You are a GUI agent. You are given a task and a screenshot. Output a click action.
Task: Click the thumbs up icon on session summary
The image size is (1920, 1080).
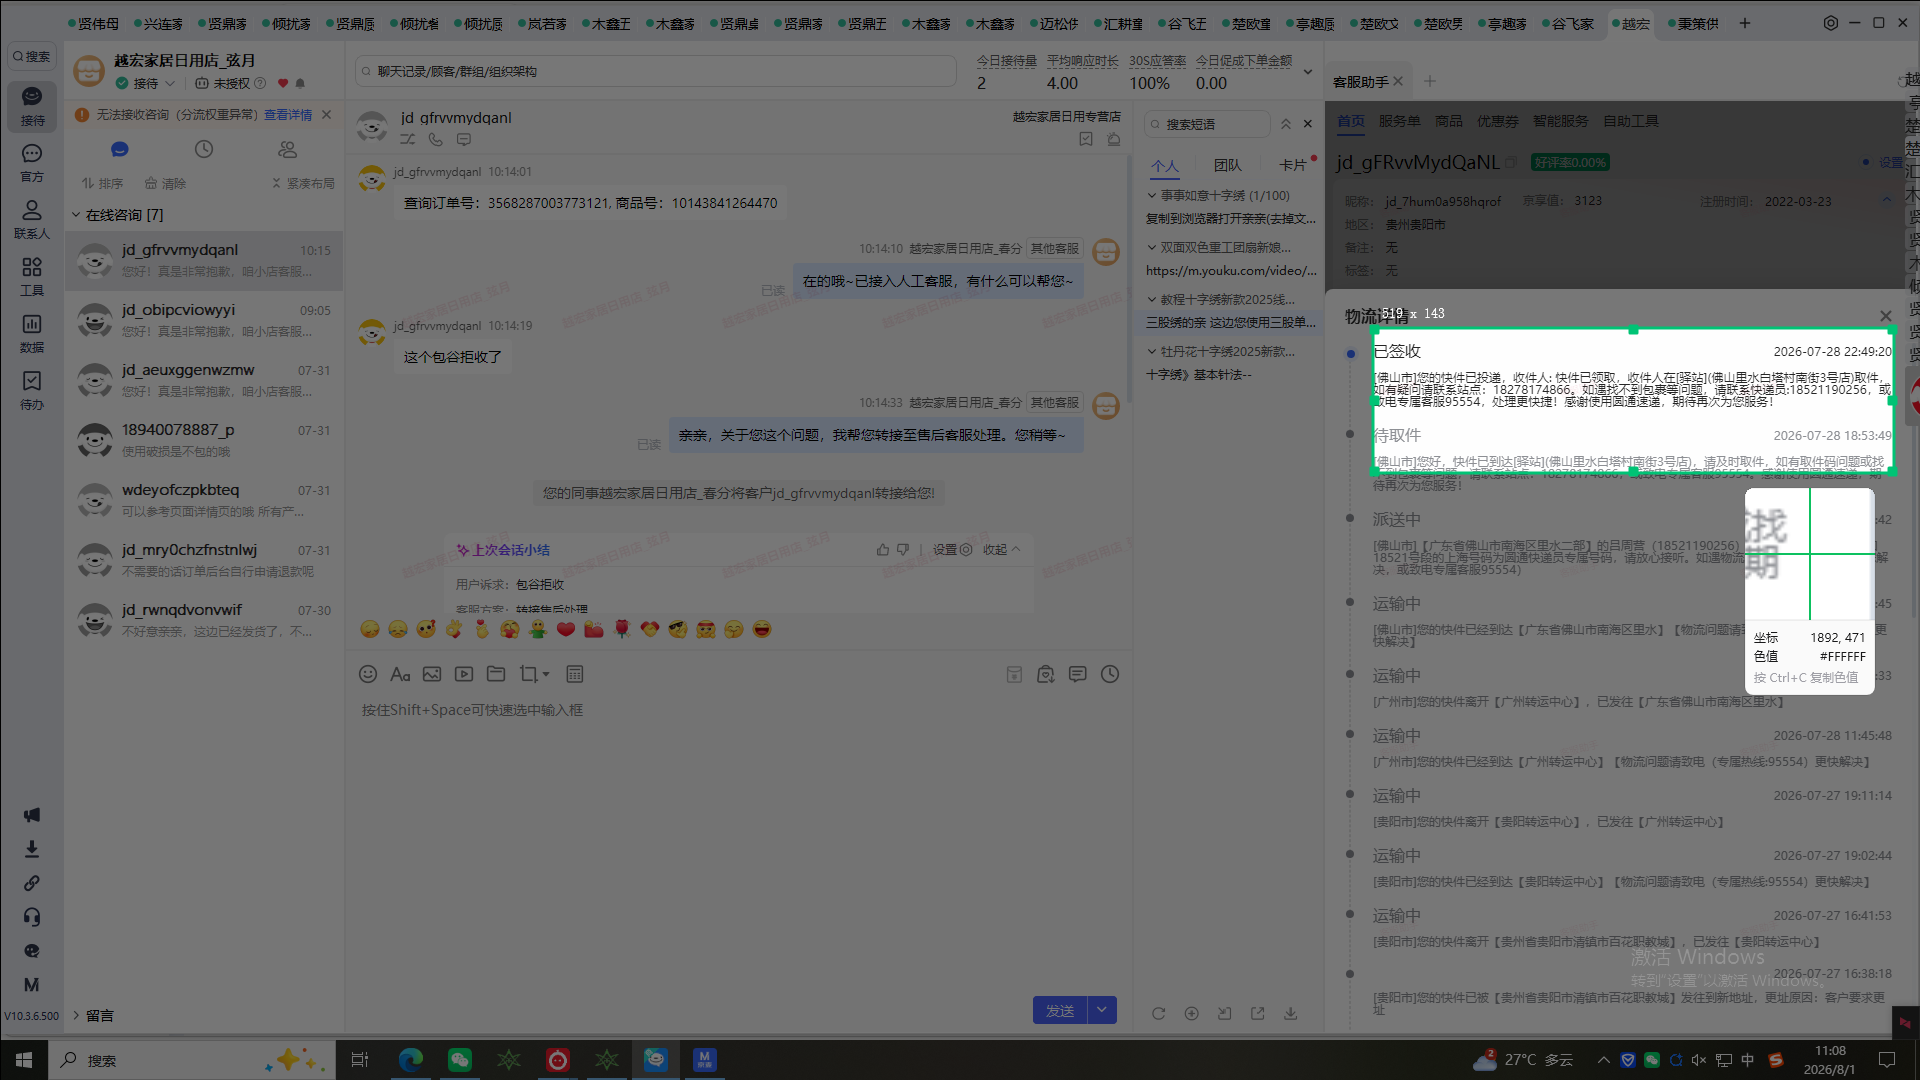883,550
